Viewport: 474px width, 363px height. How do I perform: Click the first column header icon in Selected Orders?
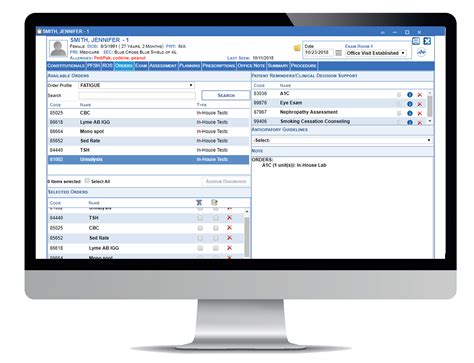[x=199, y=202]
